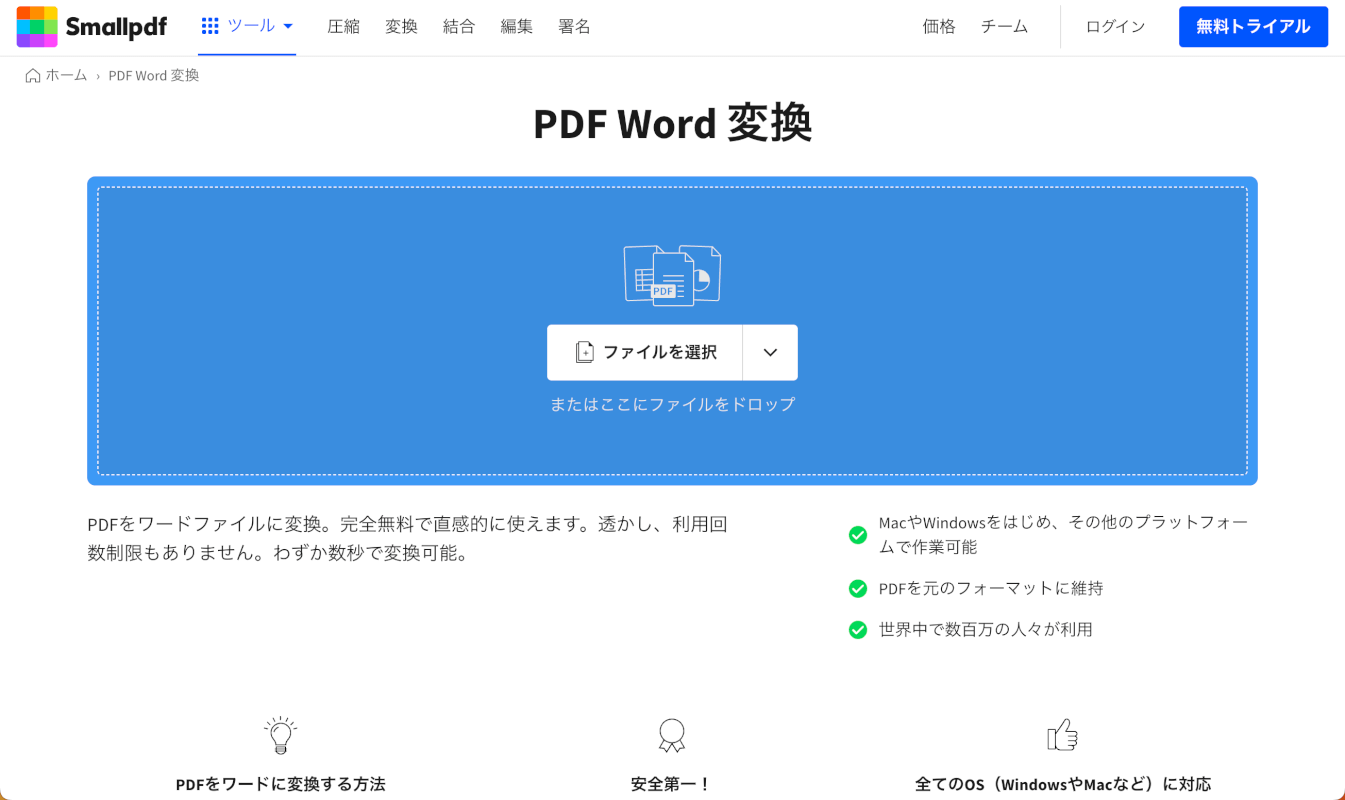
Task: Click the file plus icon in the select button
Action: [585, 352]
